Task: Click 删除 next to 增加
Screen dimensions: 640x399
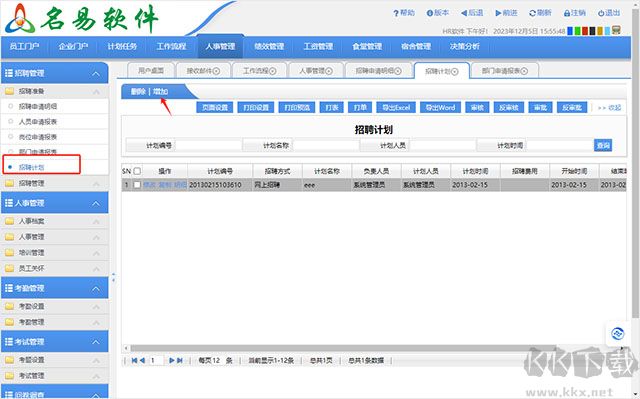Action: [x=138, y=91]
